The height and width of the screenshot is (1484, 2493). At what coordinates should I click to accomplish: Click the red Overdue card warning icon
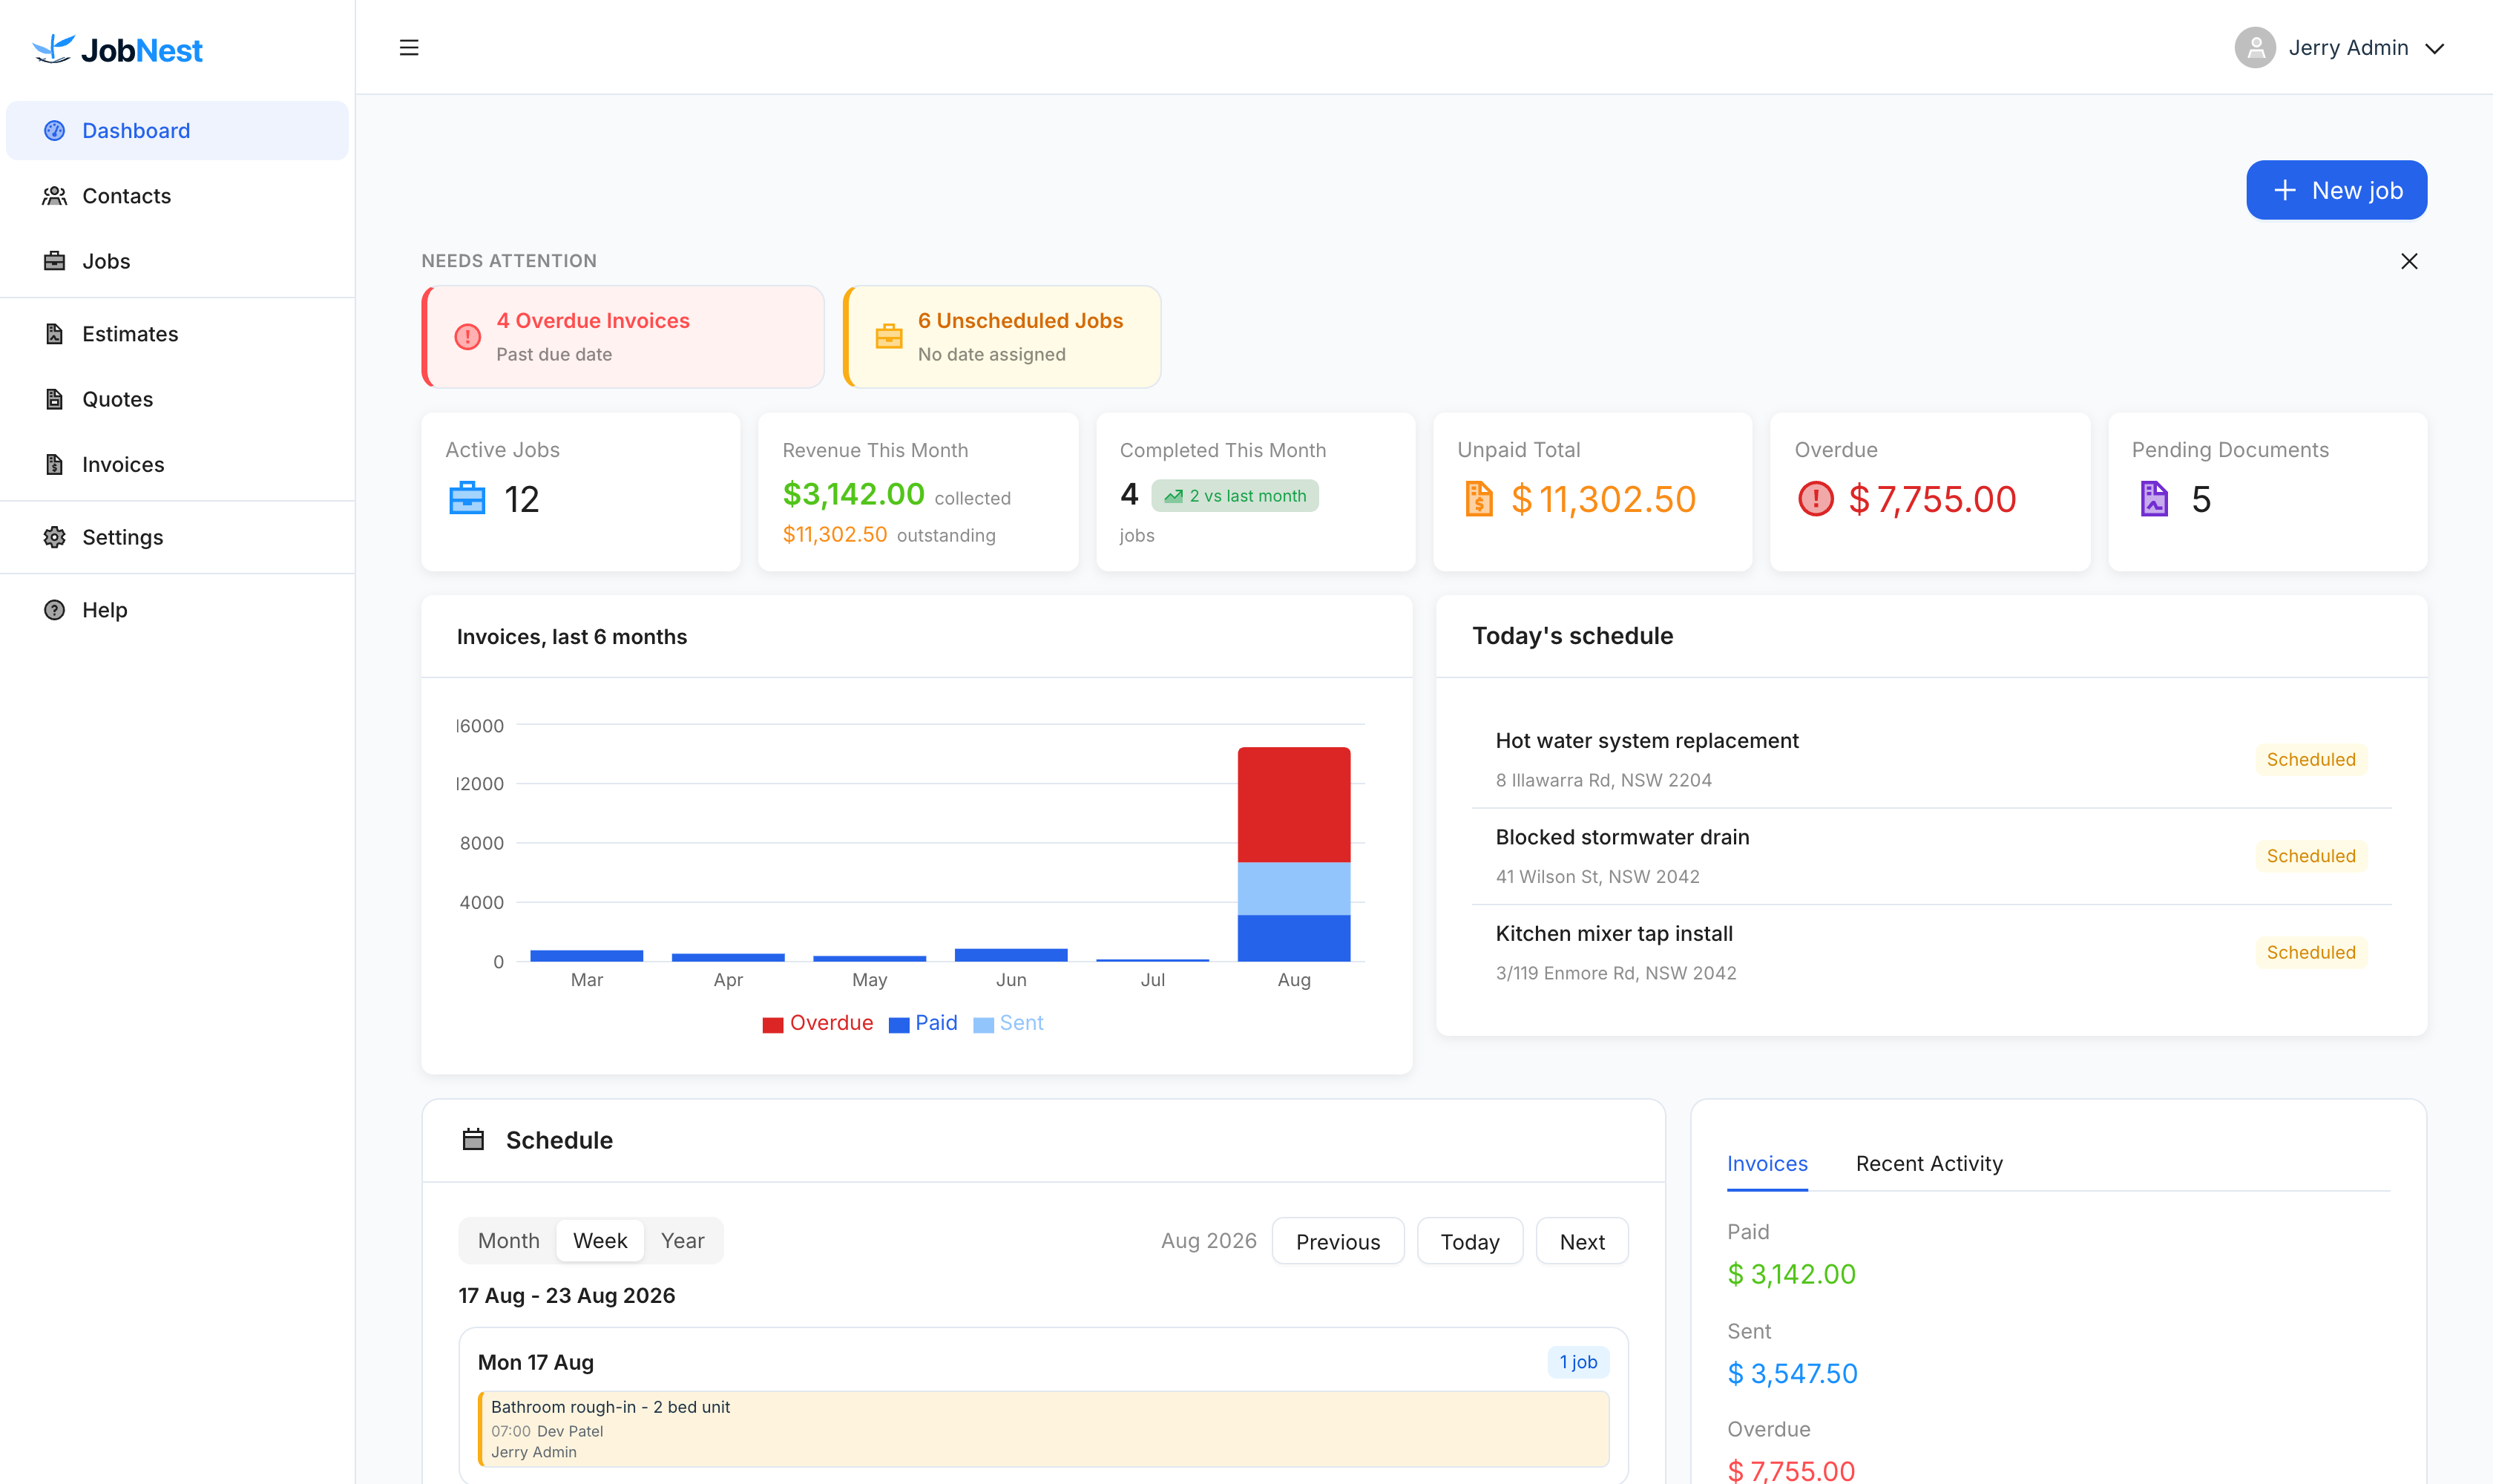1816,498
